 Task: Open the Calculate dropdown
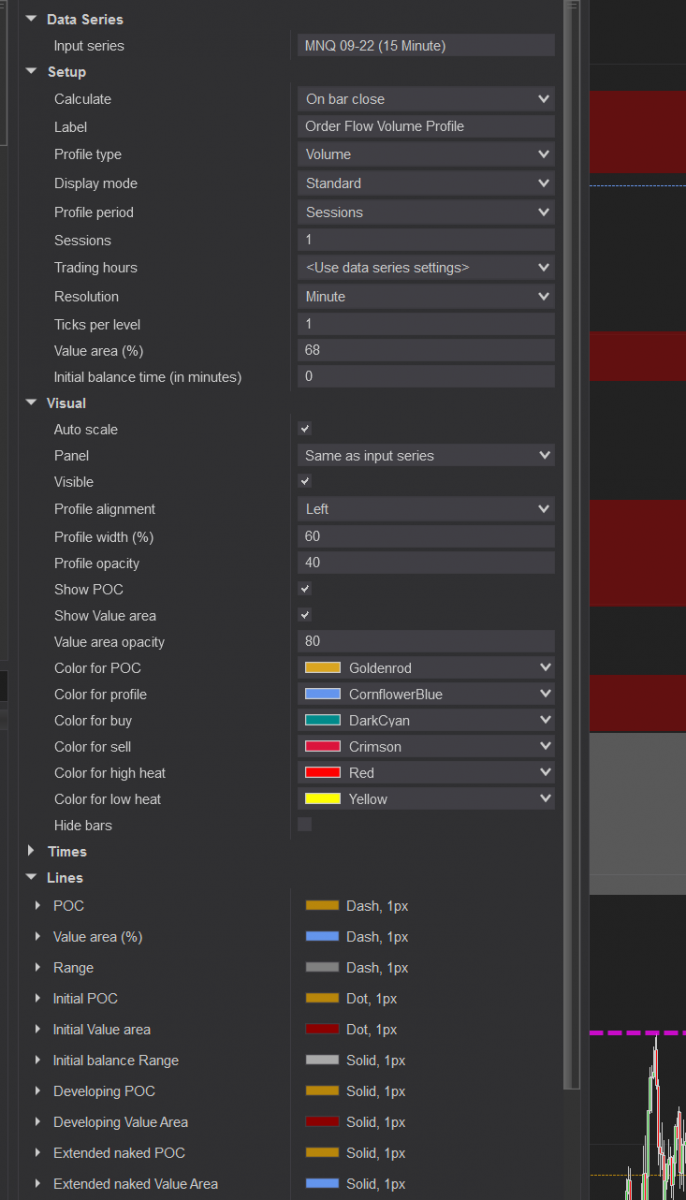click(426, 99)
